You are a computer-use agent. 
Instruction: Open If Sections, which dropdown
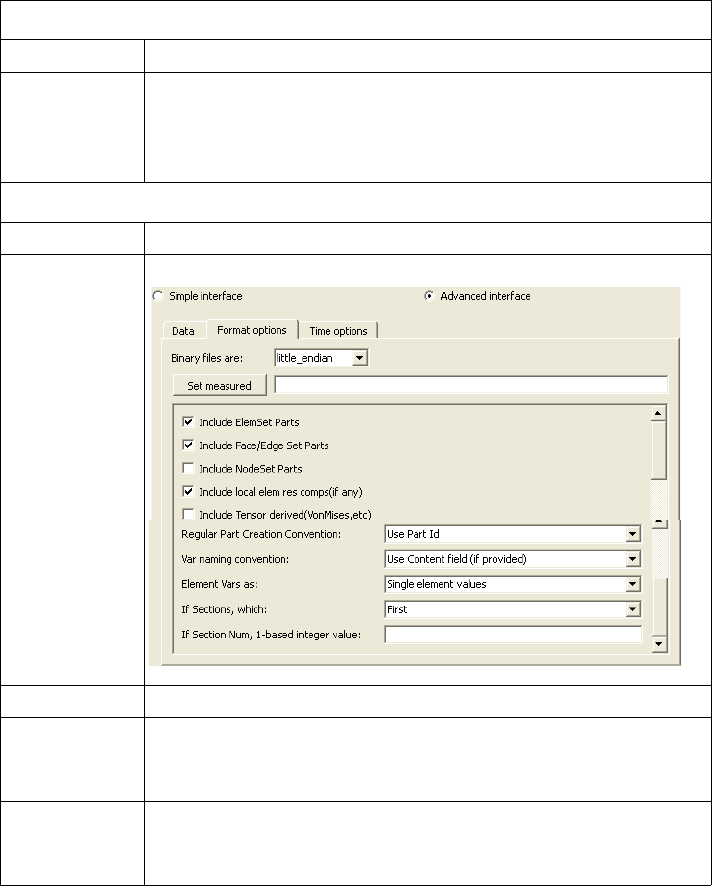coord(633,609)
